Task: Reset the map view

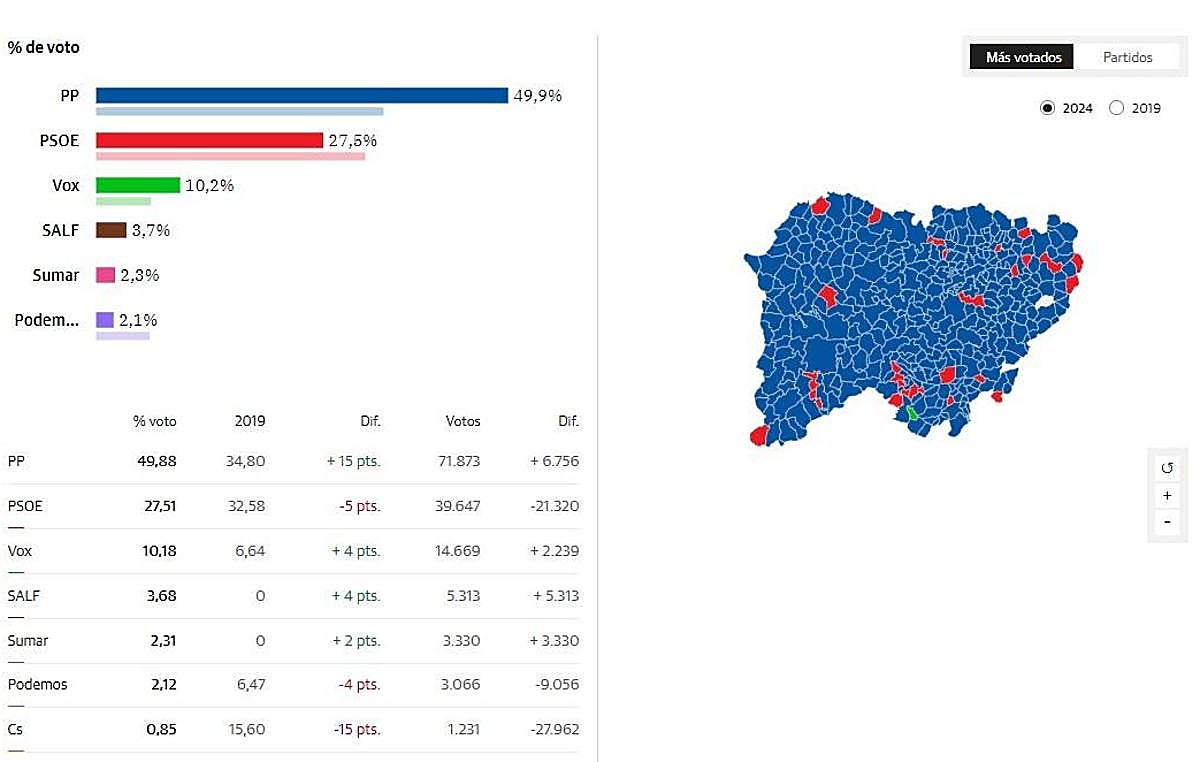Action: [1166, 468]
